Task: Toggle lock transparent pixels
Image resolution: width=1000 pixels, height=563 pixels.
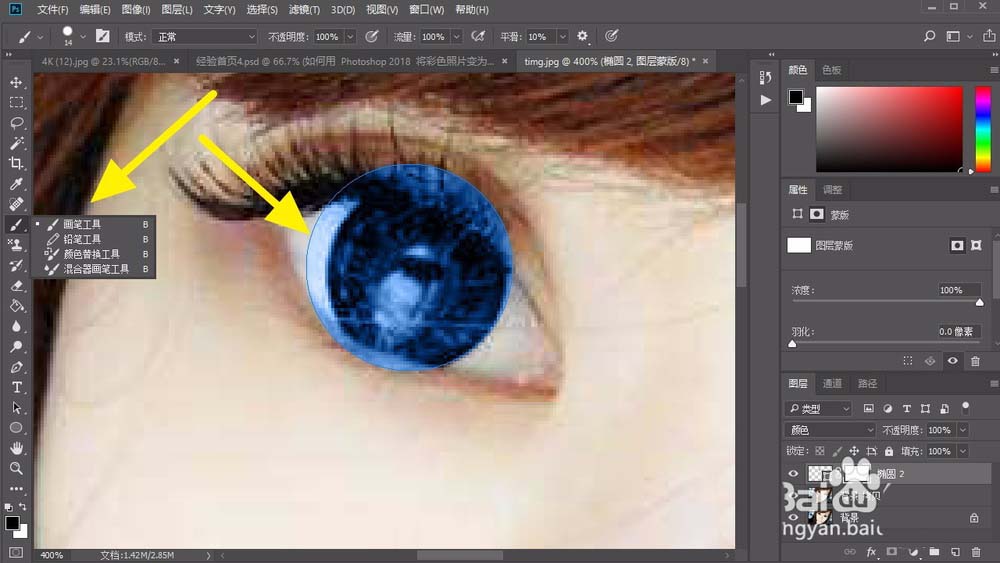Action: point(820,451)
